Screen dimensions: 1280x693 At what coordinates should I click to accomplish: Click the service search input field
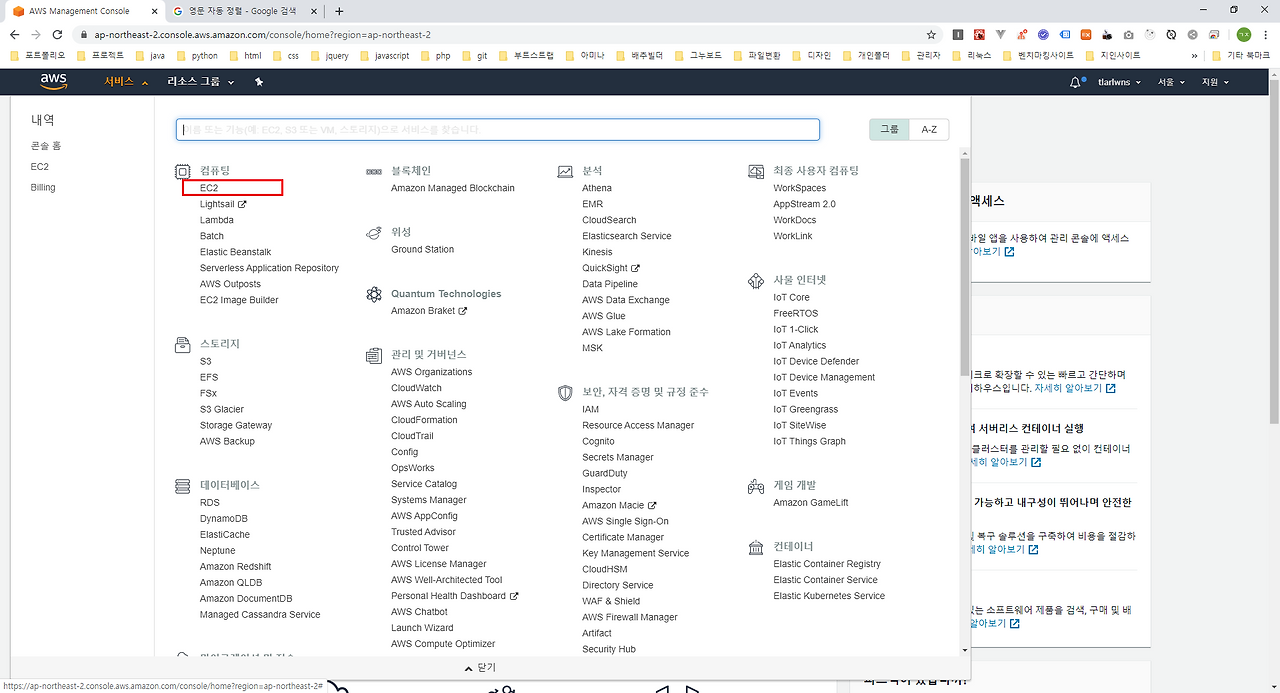(x=498, y=129)
